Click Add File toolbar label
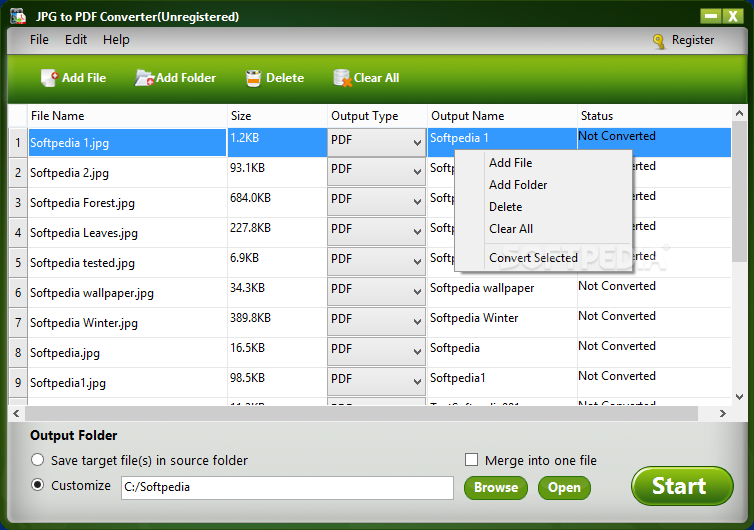The width and height of the screenshot is (754, 530). click(x=84, y=78)
